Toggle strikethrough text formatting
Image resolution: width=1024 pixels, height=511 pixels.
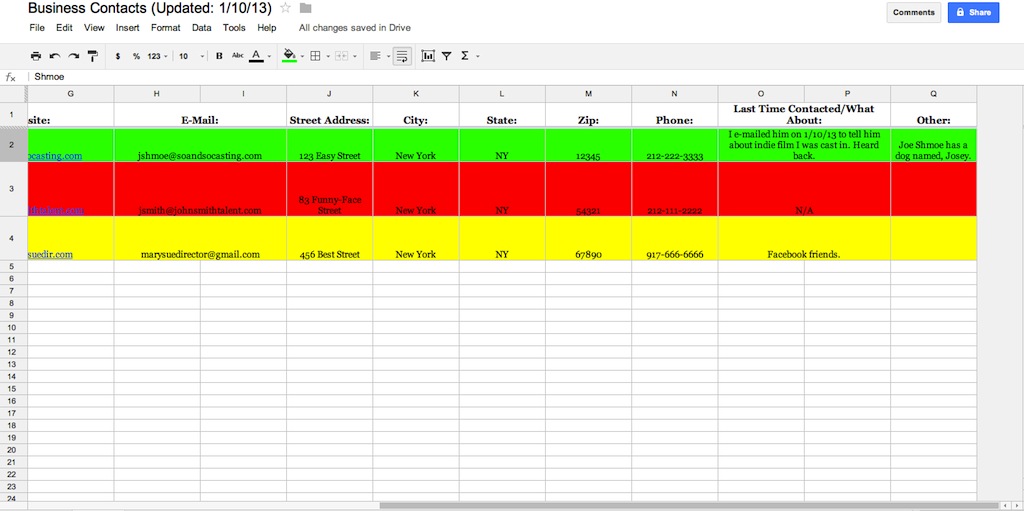(x=237, y=56)
